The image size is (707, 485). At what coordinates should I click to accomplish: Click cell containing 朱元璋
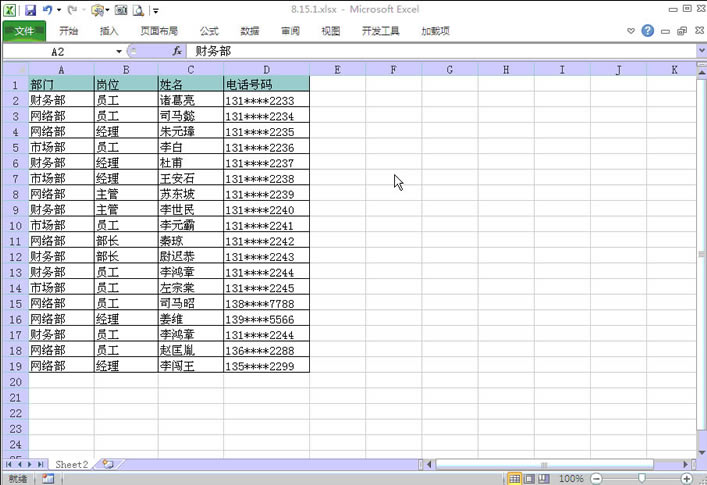191,132
